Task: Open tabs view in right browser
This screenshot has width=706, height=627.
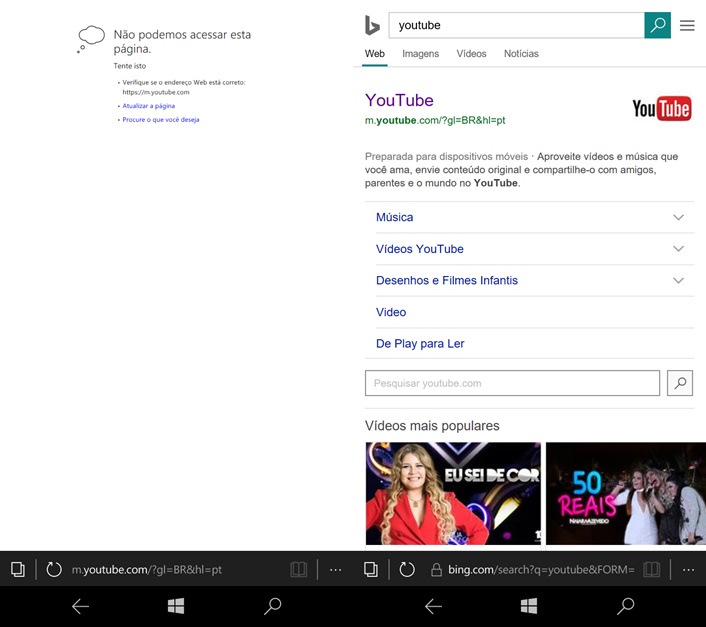Action: tap(371, 569)
